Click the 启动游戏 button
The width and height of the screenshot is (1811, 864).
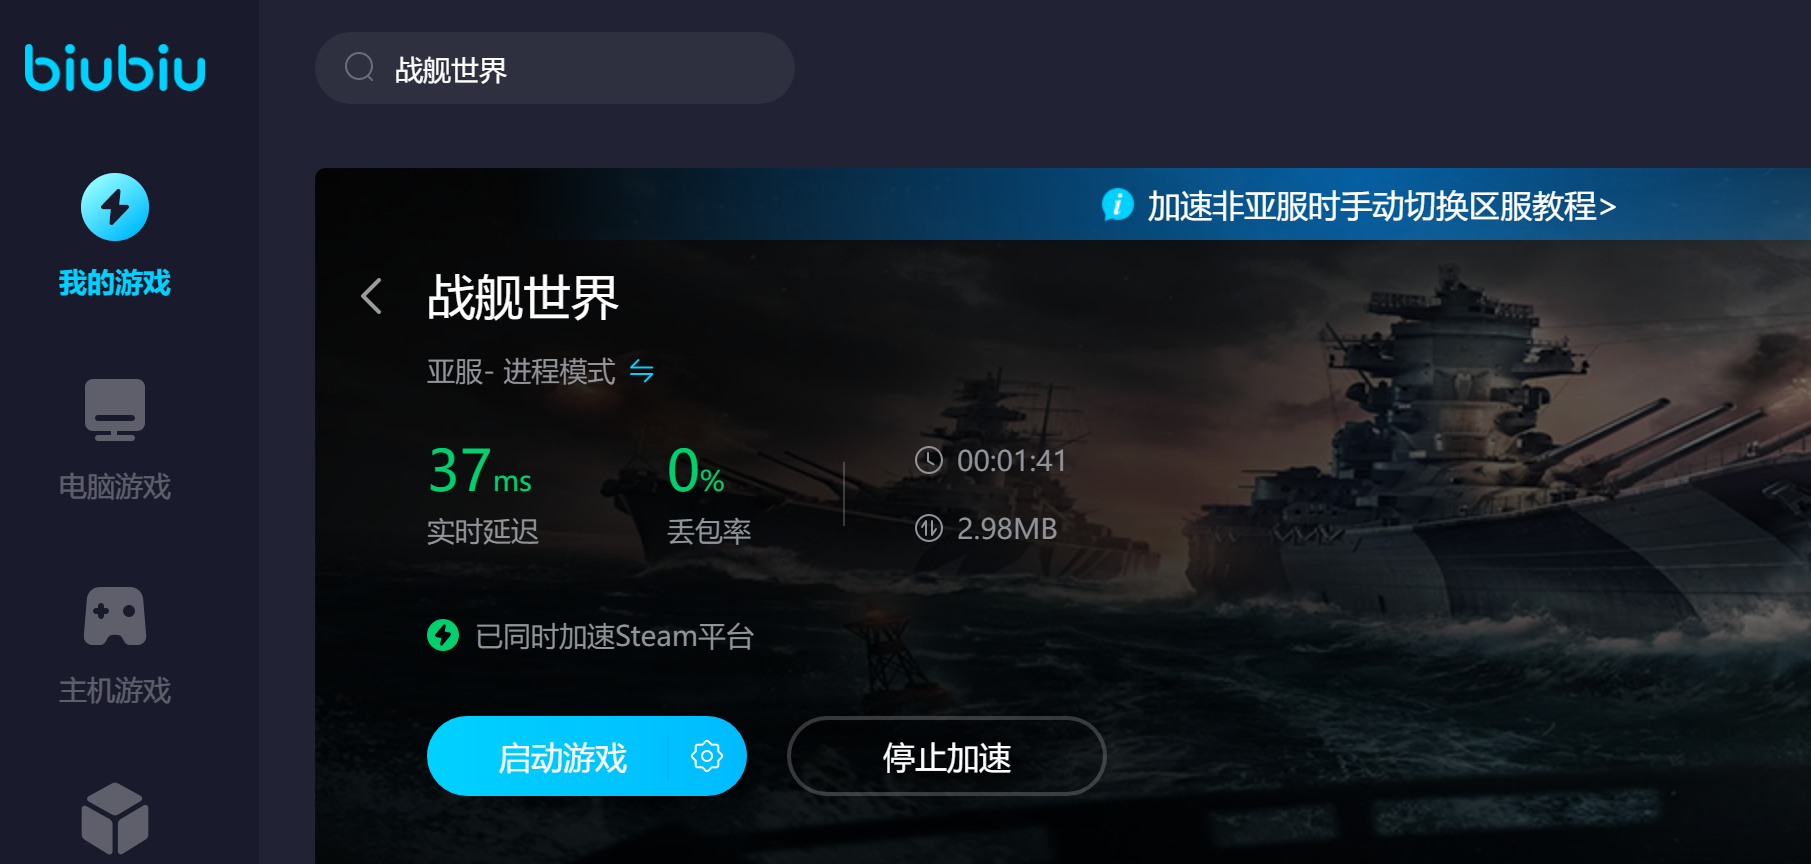pyautogui.click(x=562, y=756)
